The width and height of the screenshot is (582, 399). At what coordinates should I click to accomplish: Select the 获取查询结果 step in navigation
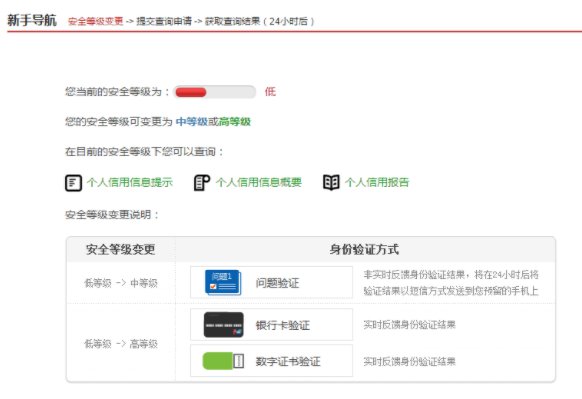232,21
